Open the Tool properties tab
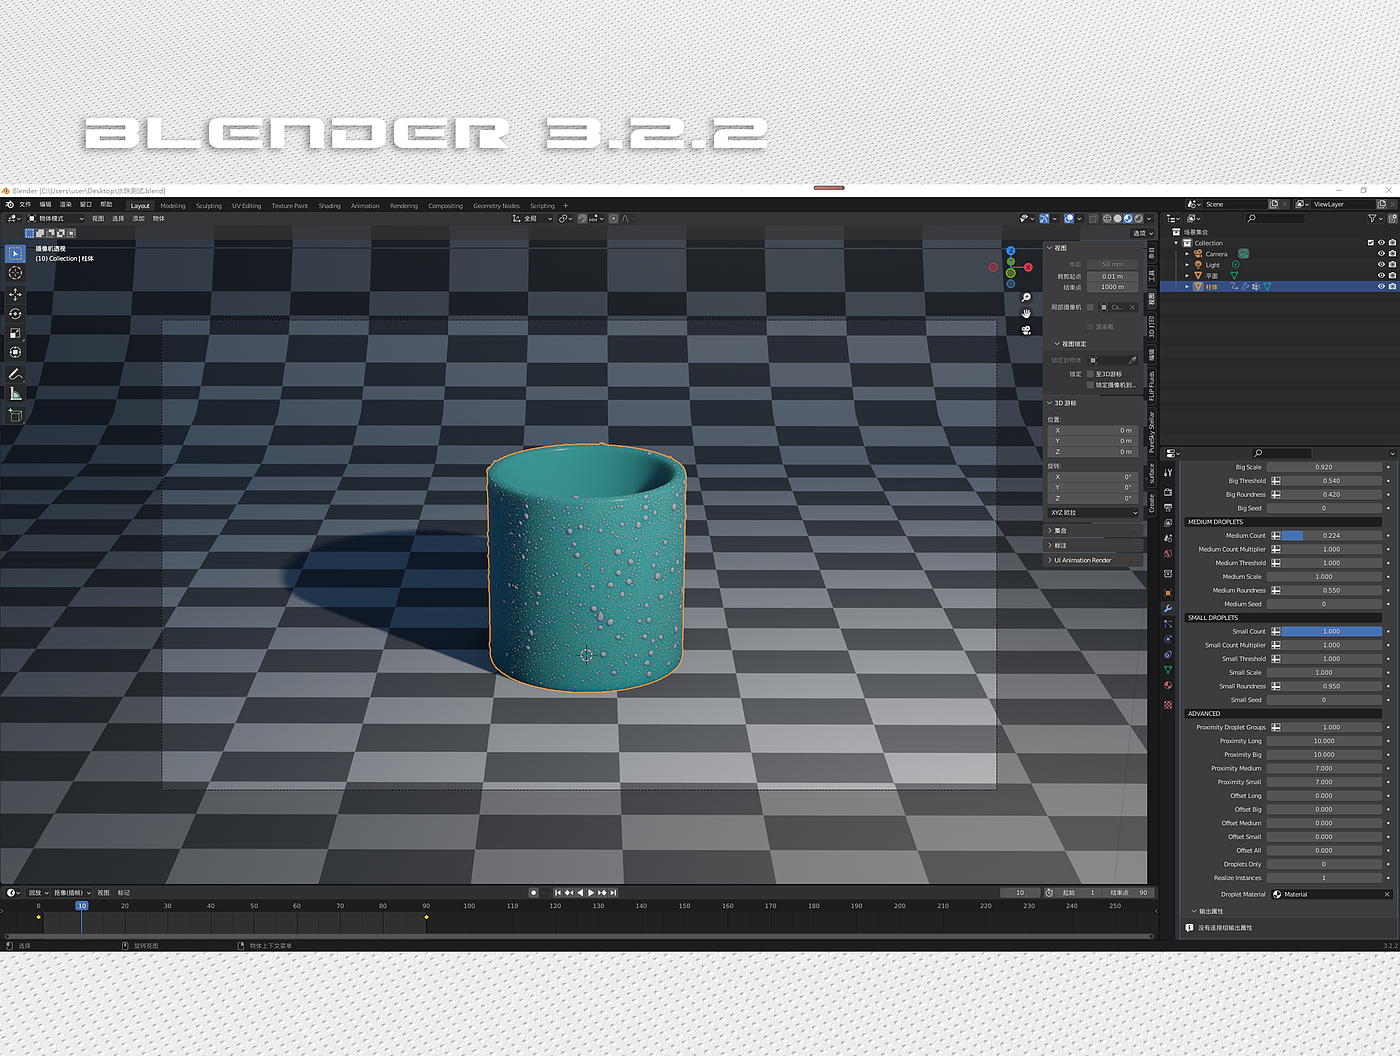 [1168, 471]
